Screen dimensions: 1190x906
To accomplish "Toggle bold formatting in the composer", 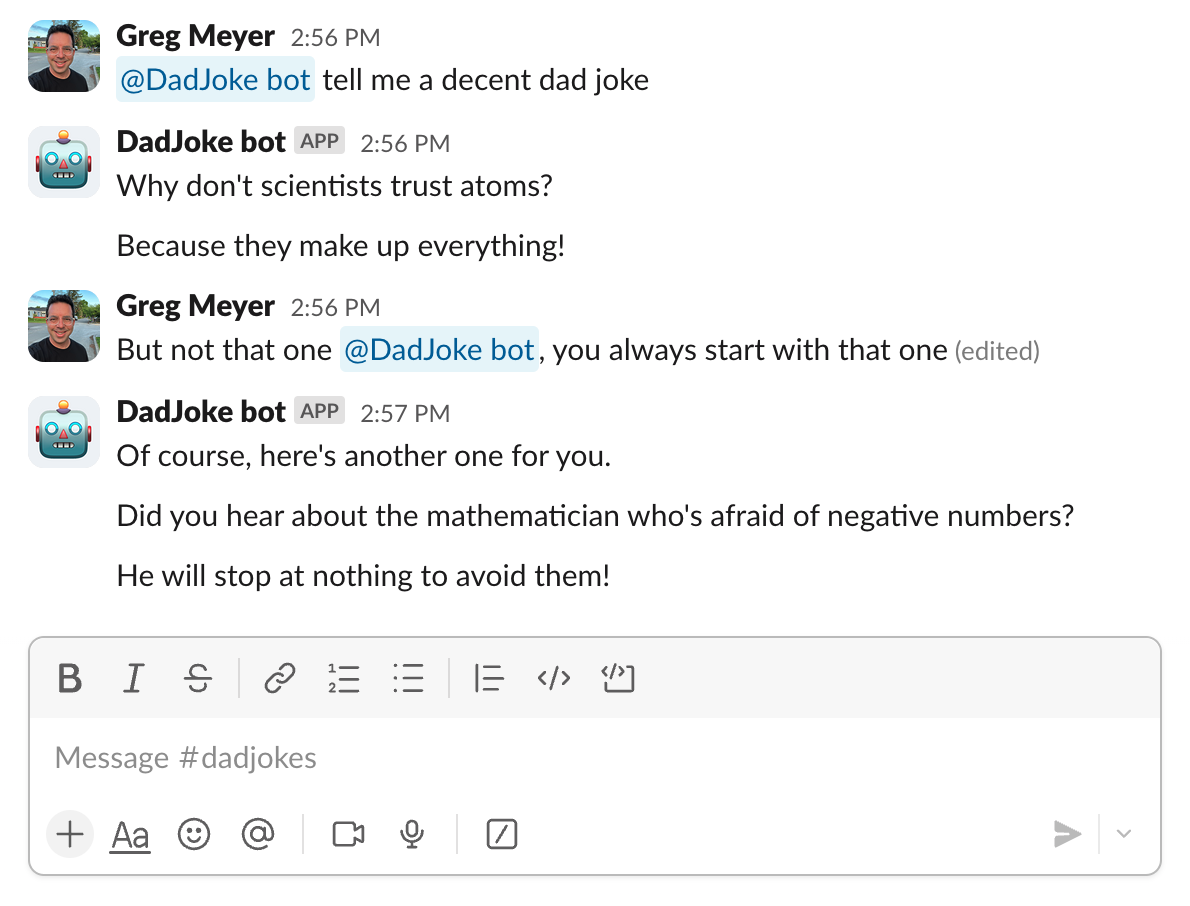I will [x=70, y=679].
